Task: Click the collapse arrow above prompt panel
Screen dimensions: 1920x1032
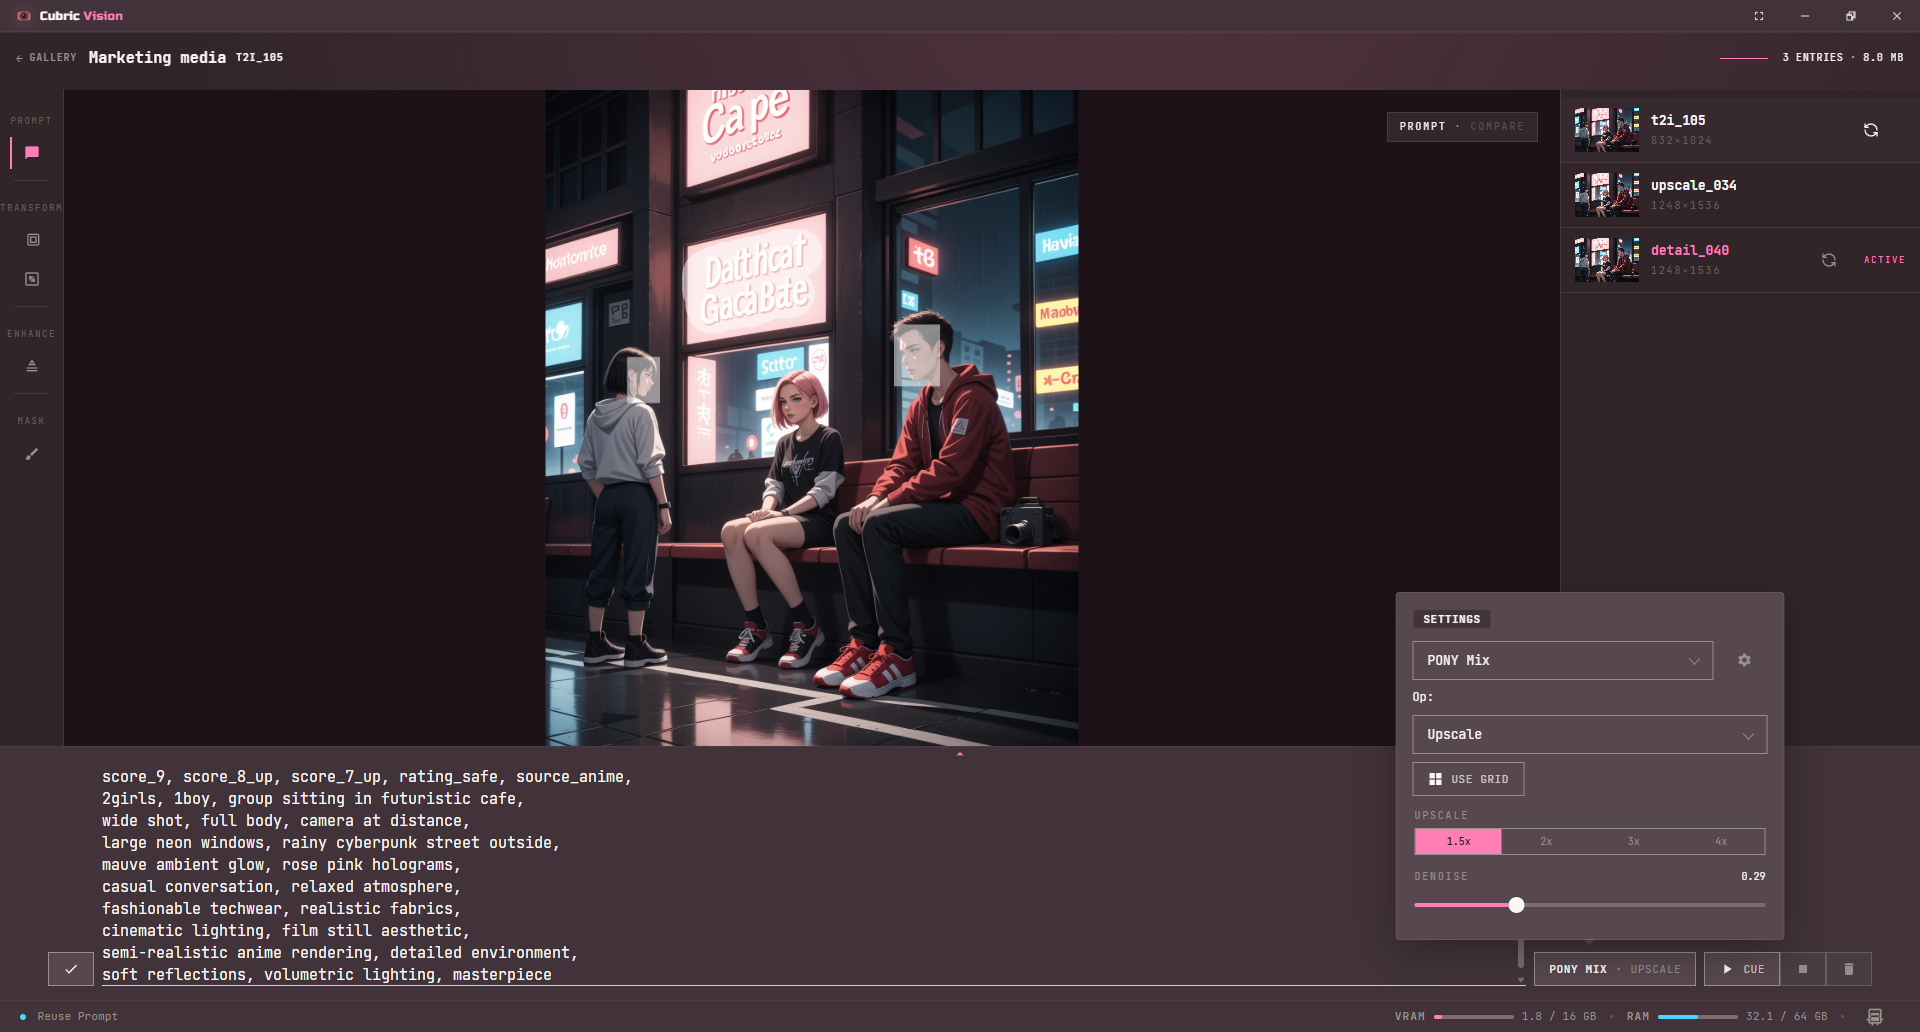Action: click(x=960, y=753)
